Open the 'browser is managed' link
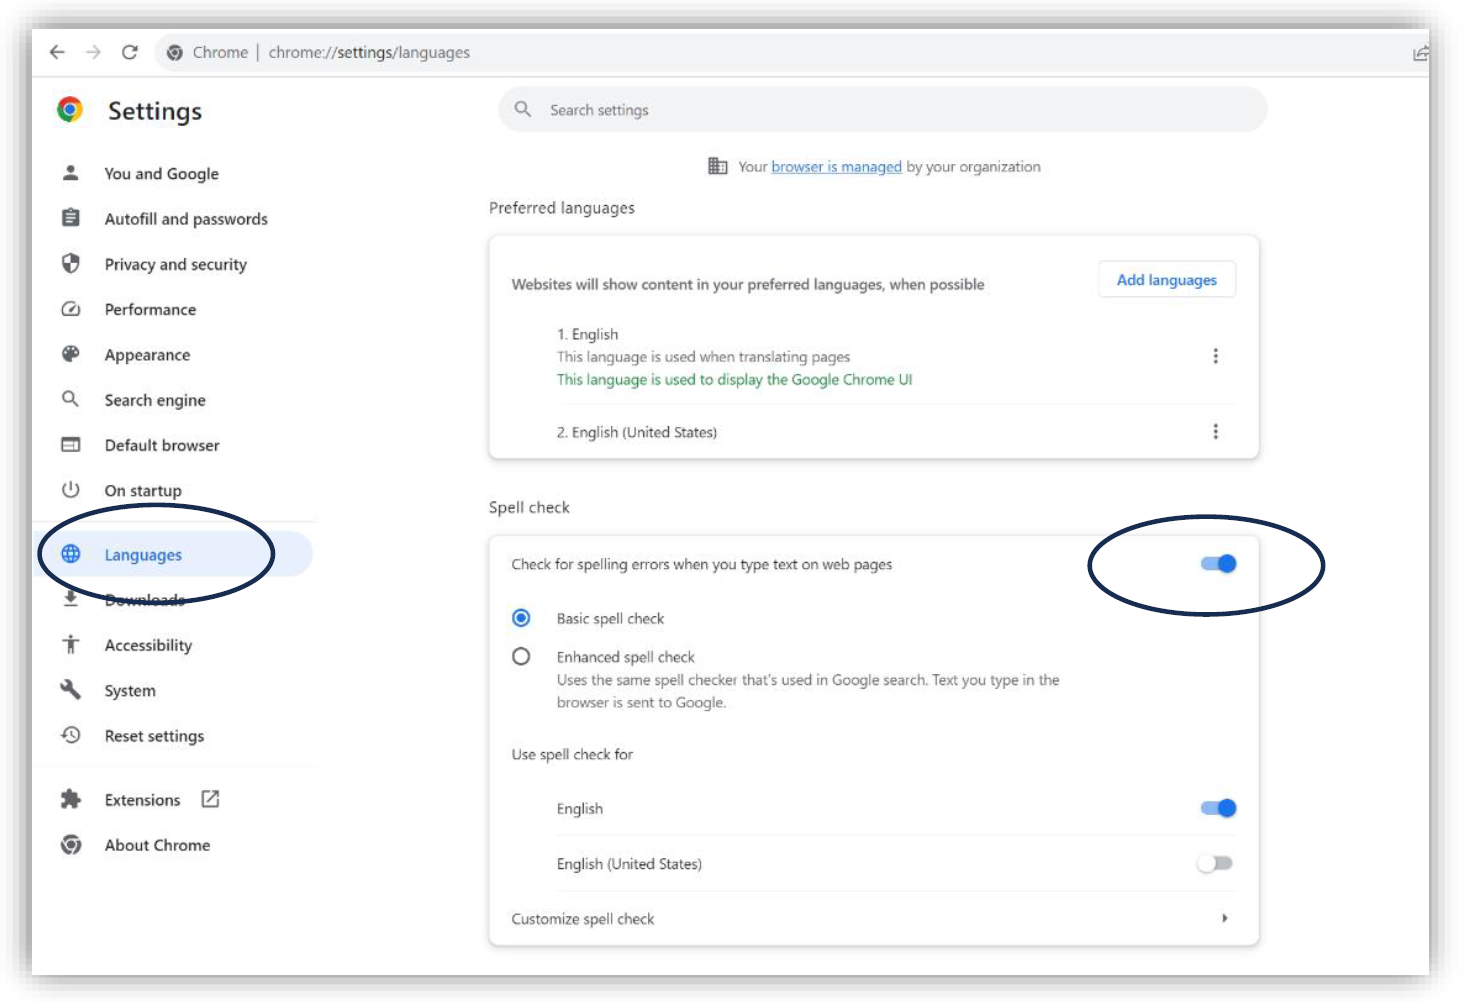This screenshot has height=1002, width=1465. [x=836, y=167]
